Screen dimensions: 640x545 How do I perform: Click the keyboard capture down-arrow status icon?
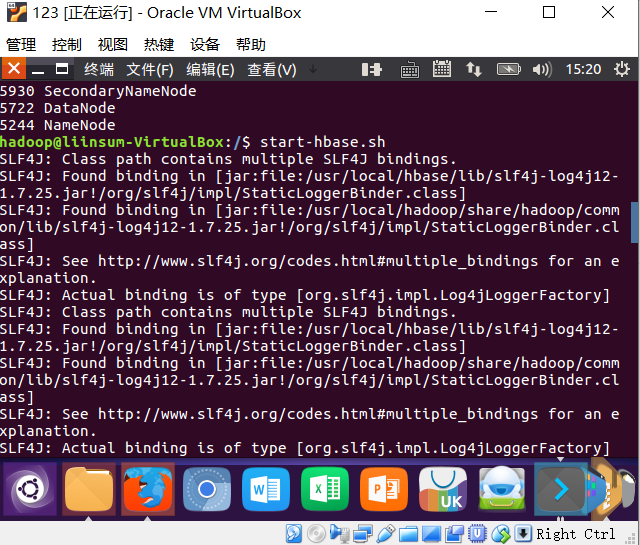[523, 533]
